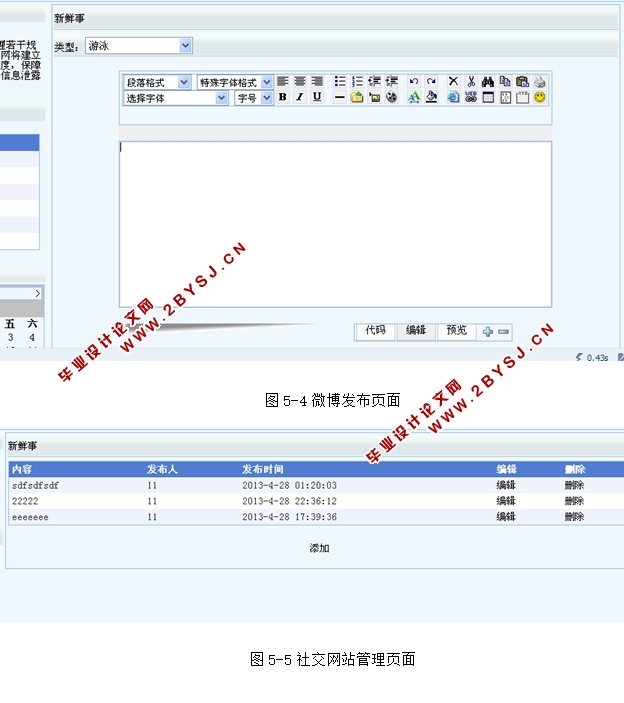This screenshot has width=624, height=703.
Task: Click the 添加 link below the table
Action: point(319,548)
